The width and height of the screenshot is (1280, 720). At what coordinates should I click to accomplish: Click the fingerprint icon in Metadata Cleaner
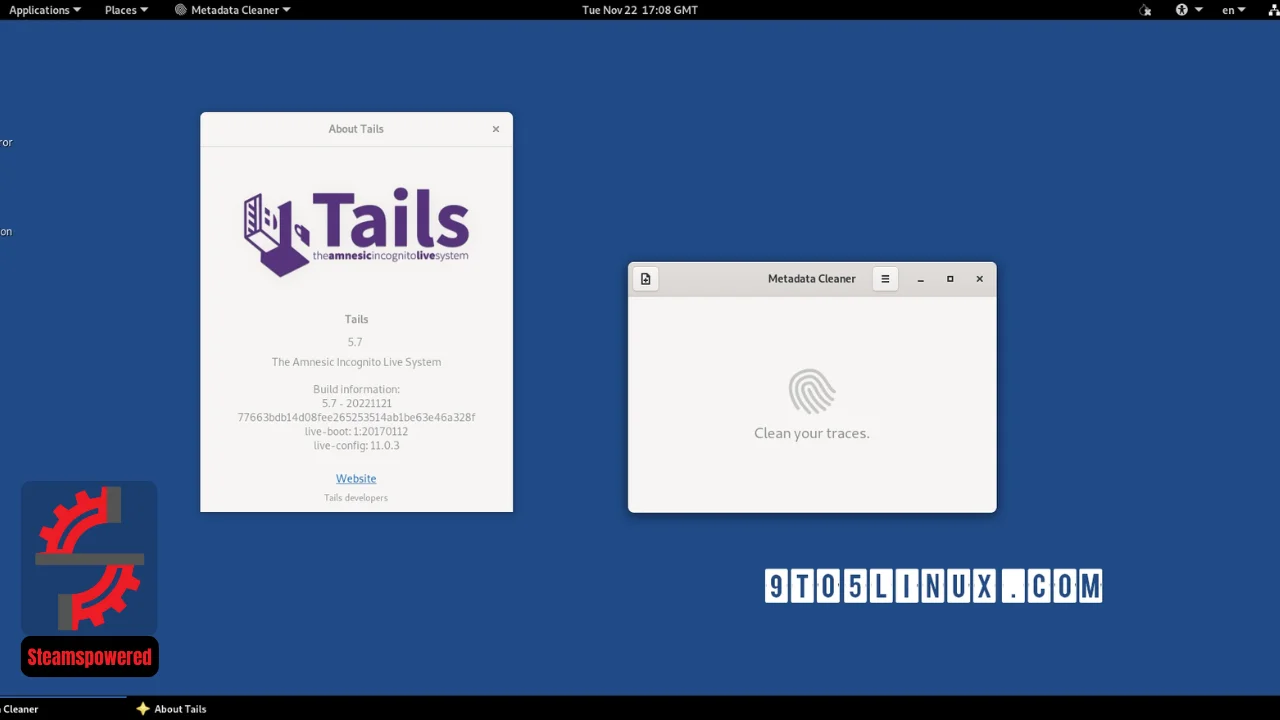[x=812, y=392]
